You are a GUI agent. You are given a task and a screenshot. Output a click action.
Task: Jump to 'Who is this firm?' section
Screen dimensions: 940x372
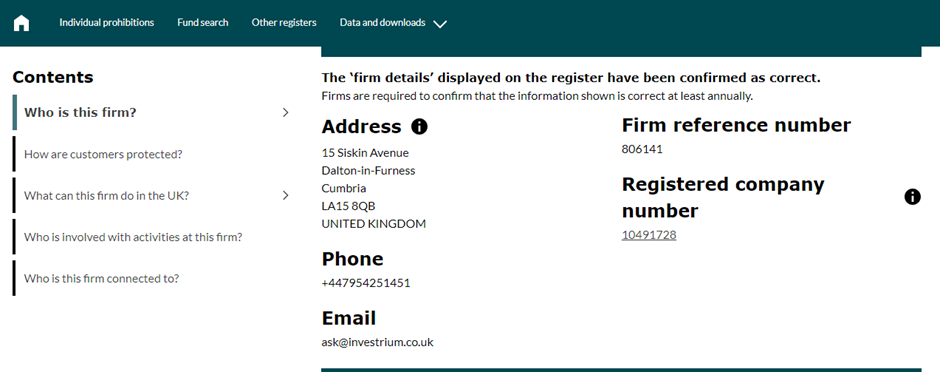coord(80,112)
